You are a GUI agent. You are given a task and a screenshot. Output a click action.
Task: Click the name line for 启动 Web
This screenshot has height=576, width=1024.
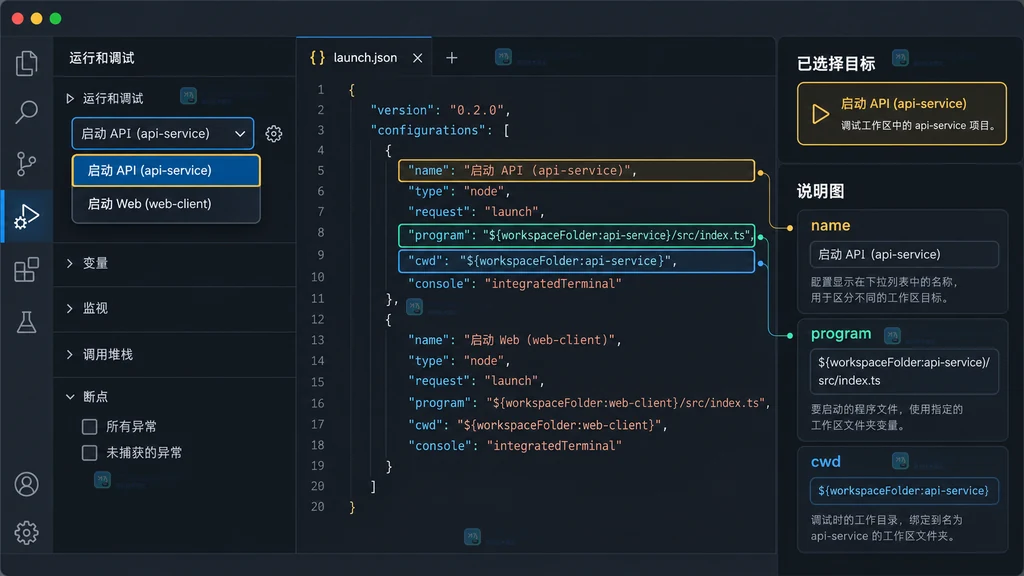(515, 340)
